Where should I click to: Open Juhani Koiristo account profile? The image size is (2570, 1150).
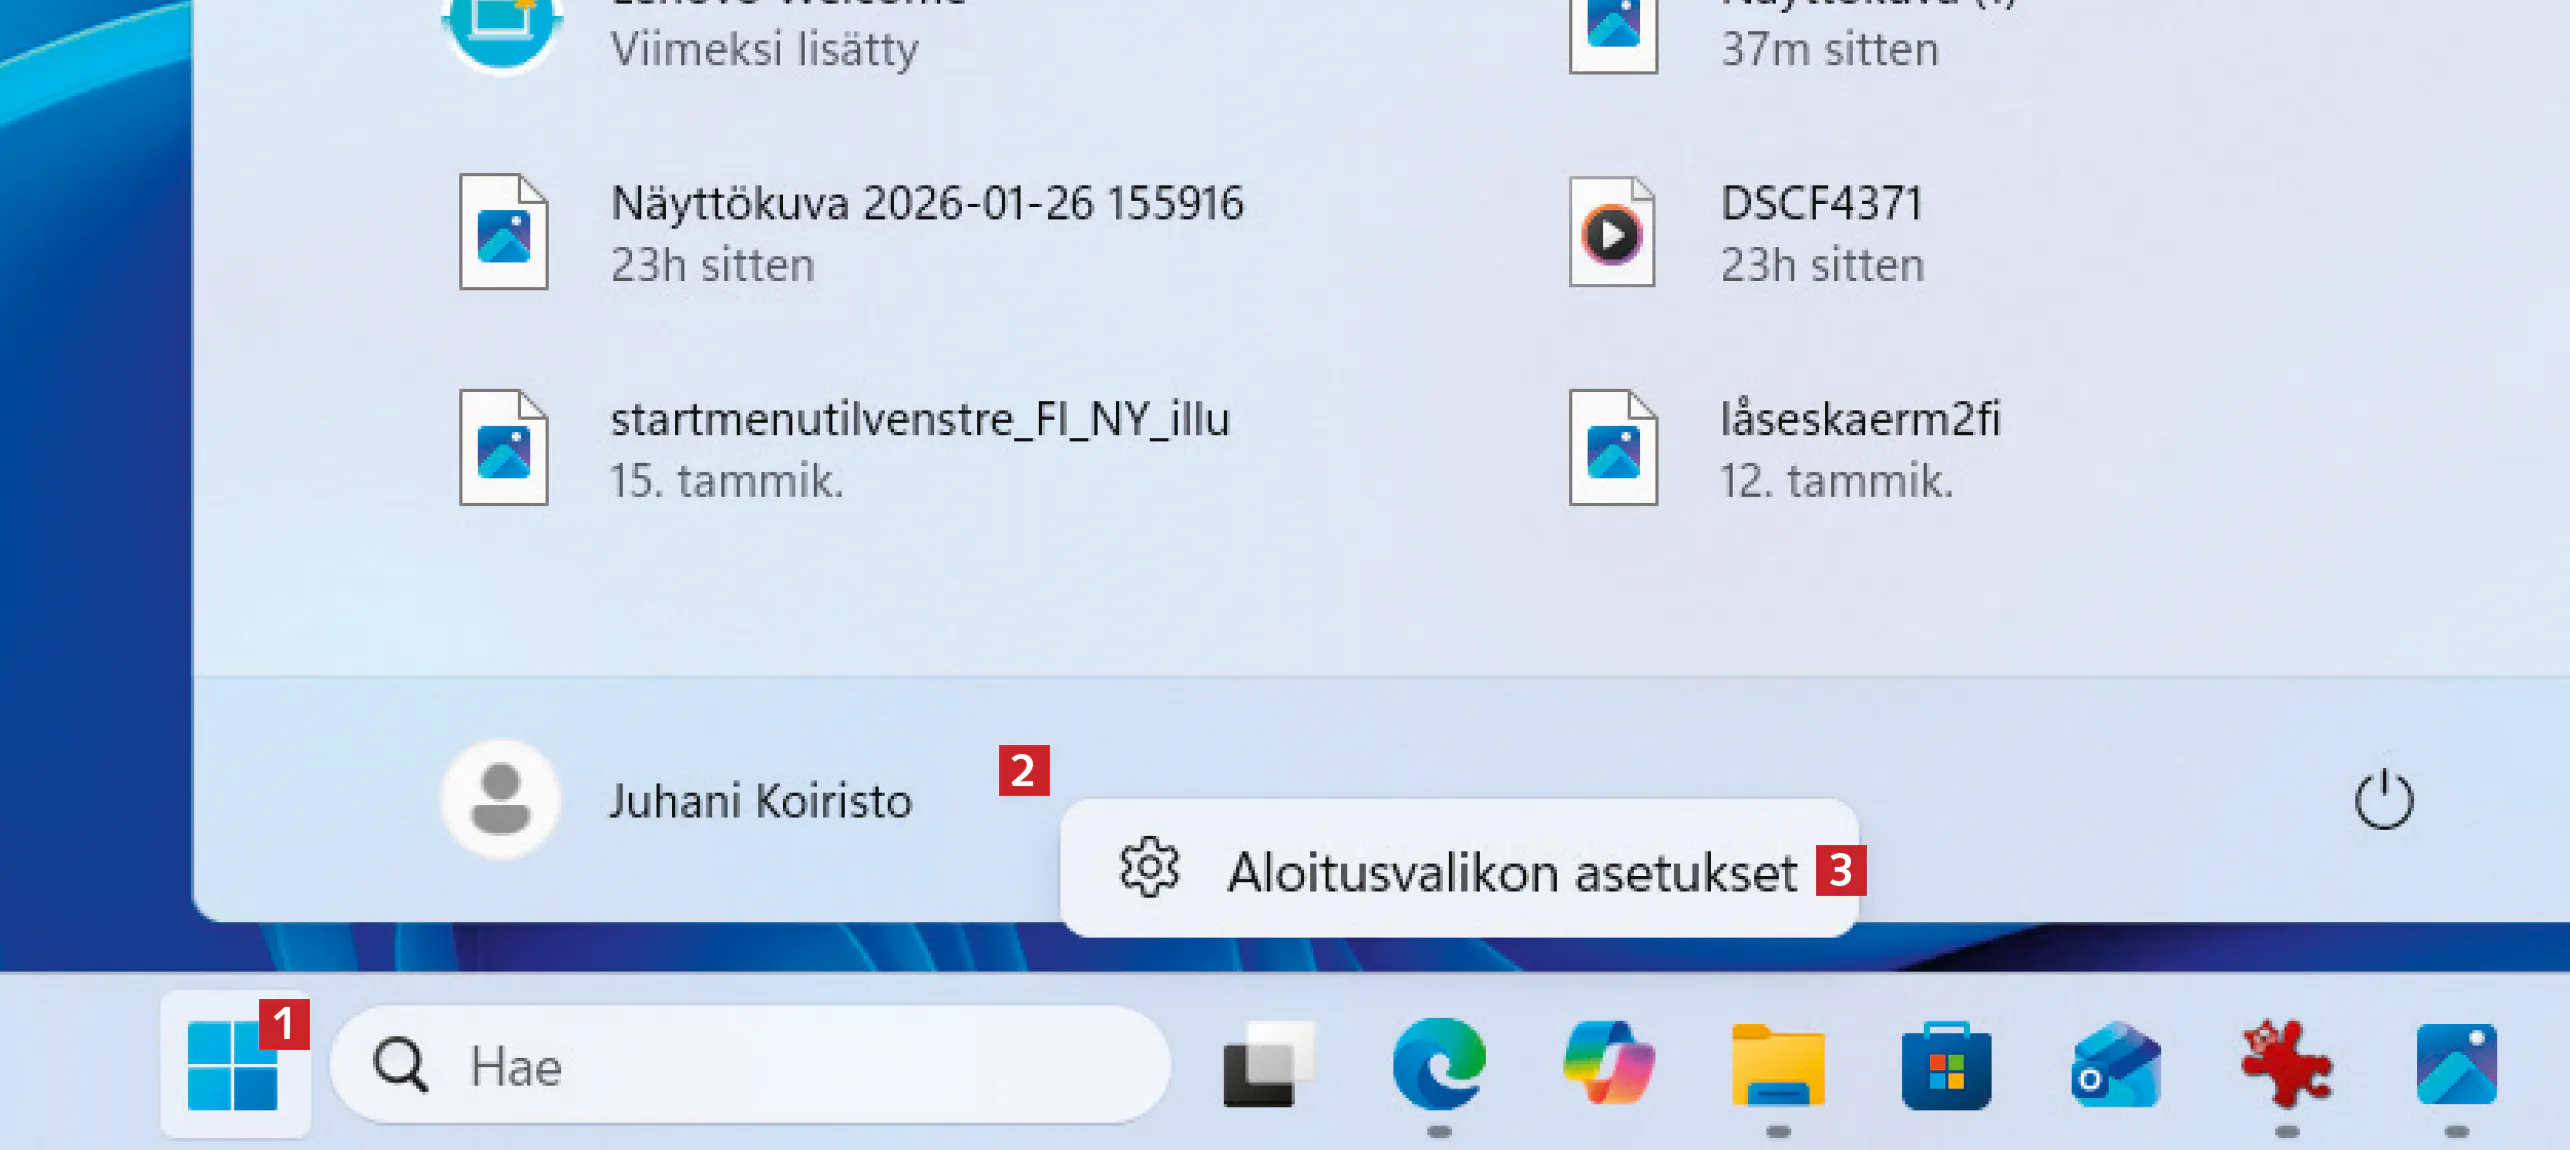760,802
